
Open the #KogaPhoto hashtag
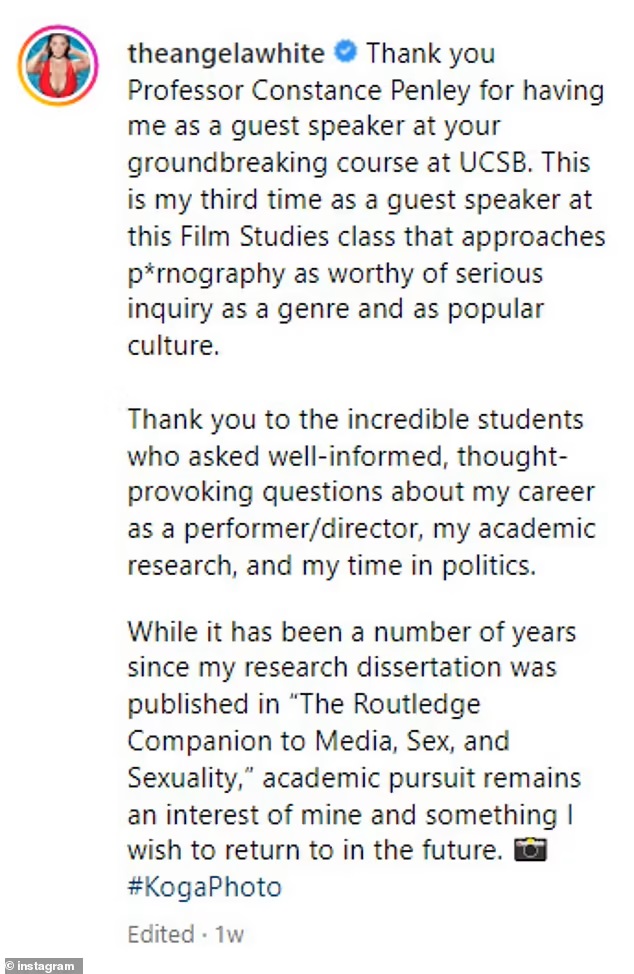[205, 886]
